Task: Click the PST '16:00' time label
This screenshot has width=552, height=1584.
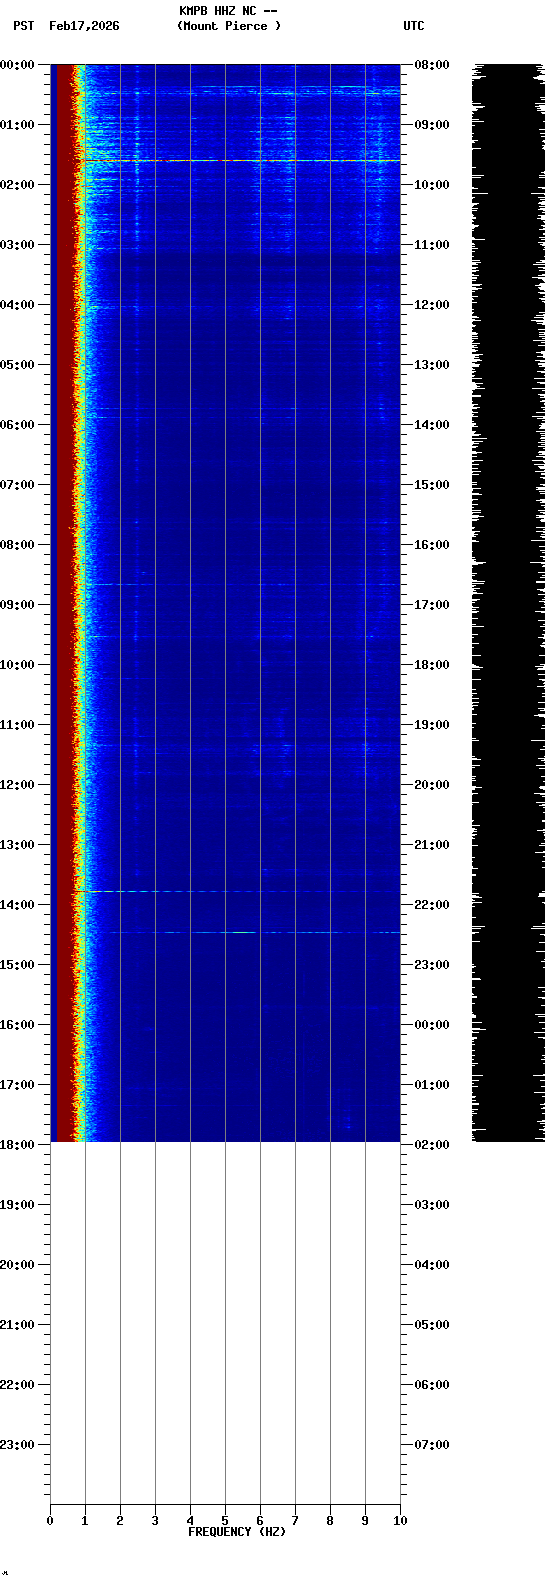Action: pyautogui.click(x=18, y=1025)
